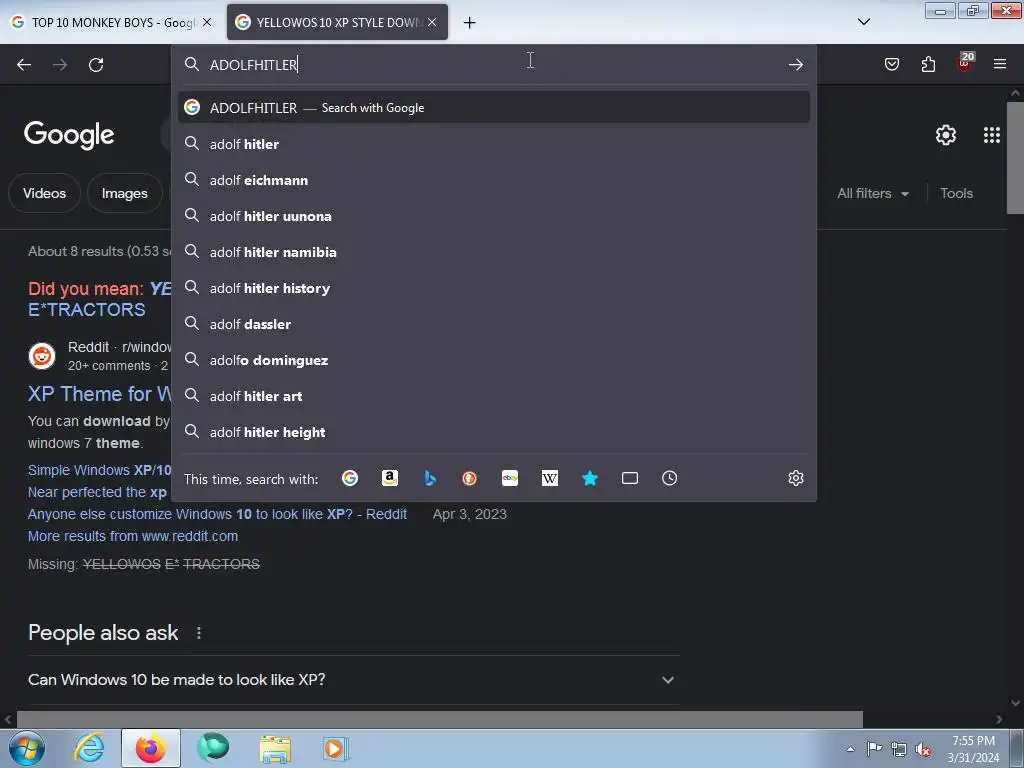The image size is (1024, 768).
Task: Select the Images filter chip
Action: point(125,193)
